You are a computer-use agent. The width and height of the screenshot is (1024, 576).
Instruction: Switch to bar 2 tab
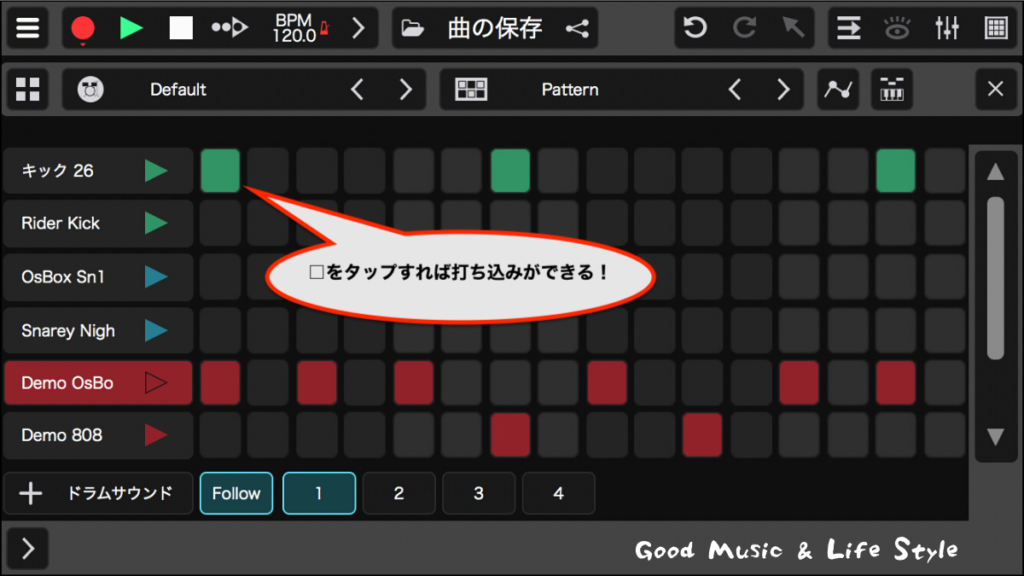pyautogui.click(x=399, y=493)
